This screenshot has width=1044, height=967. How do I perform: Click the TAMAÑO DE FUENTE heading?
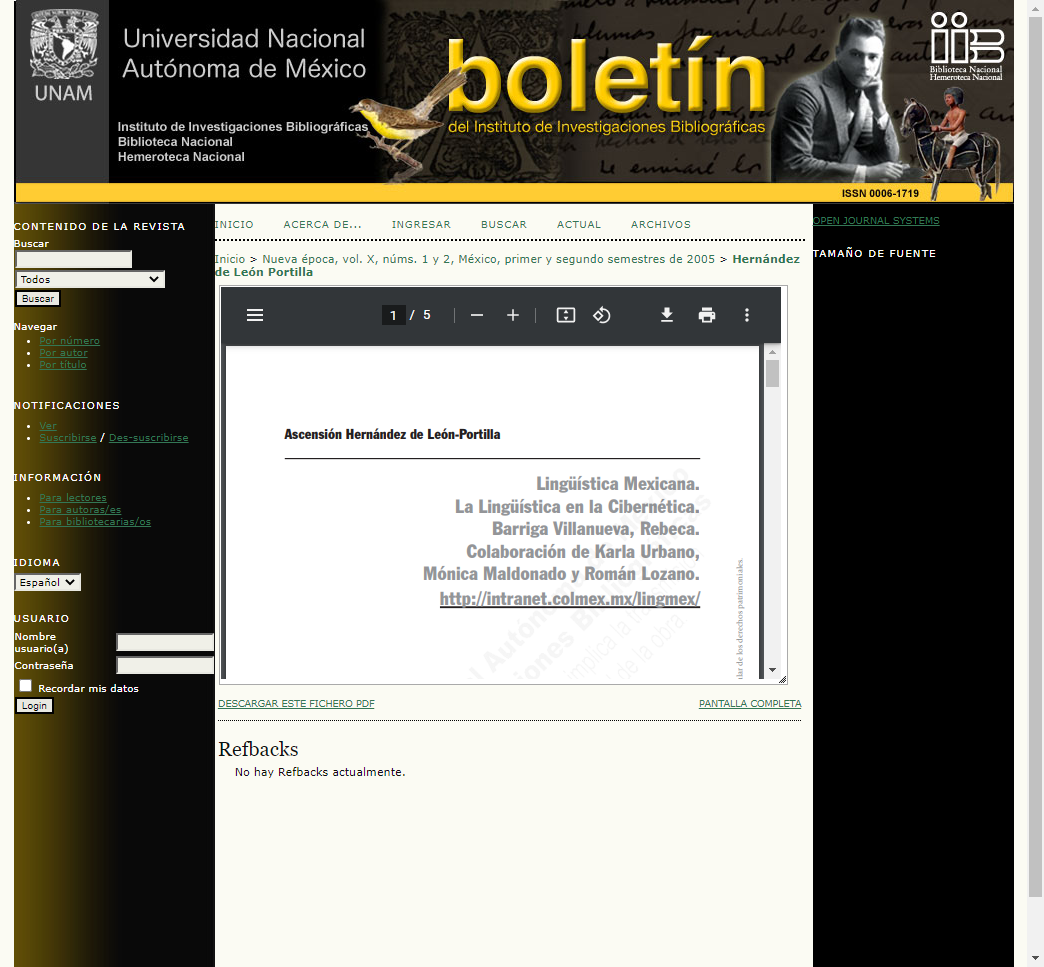click(874, 254)
